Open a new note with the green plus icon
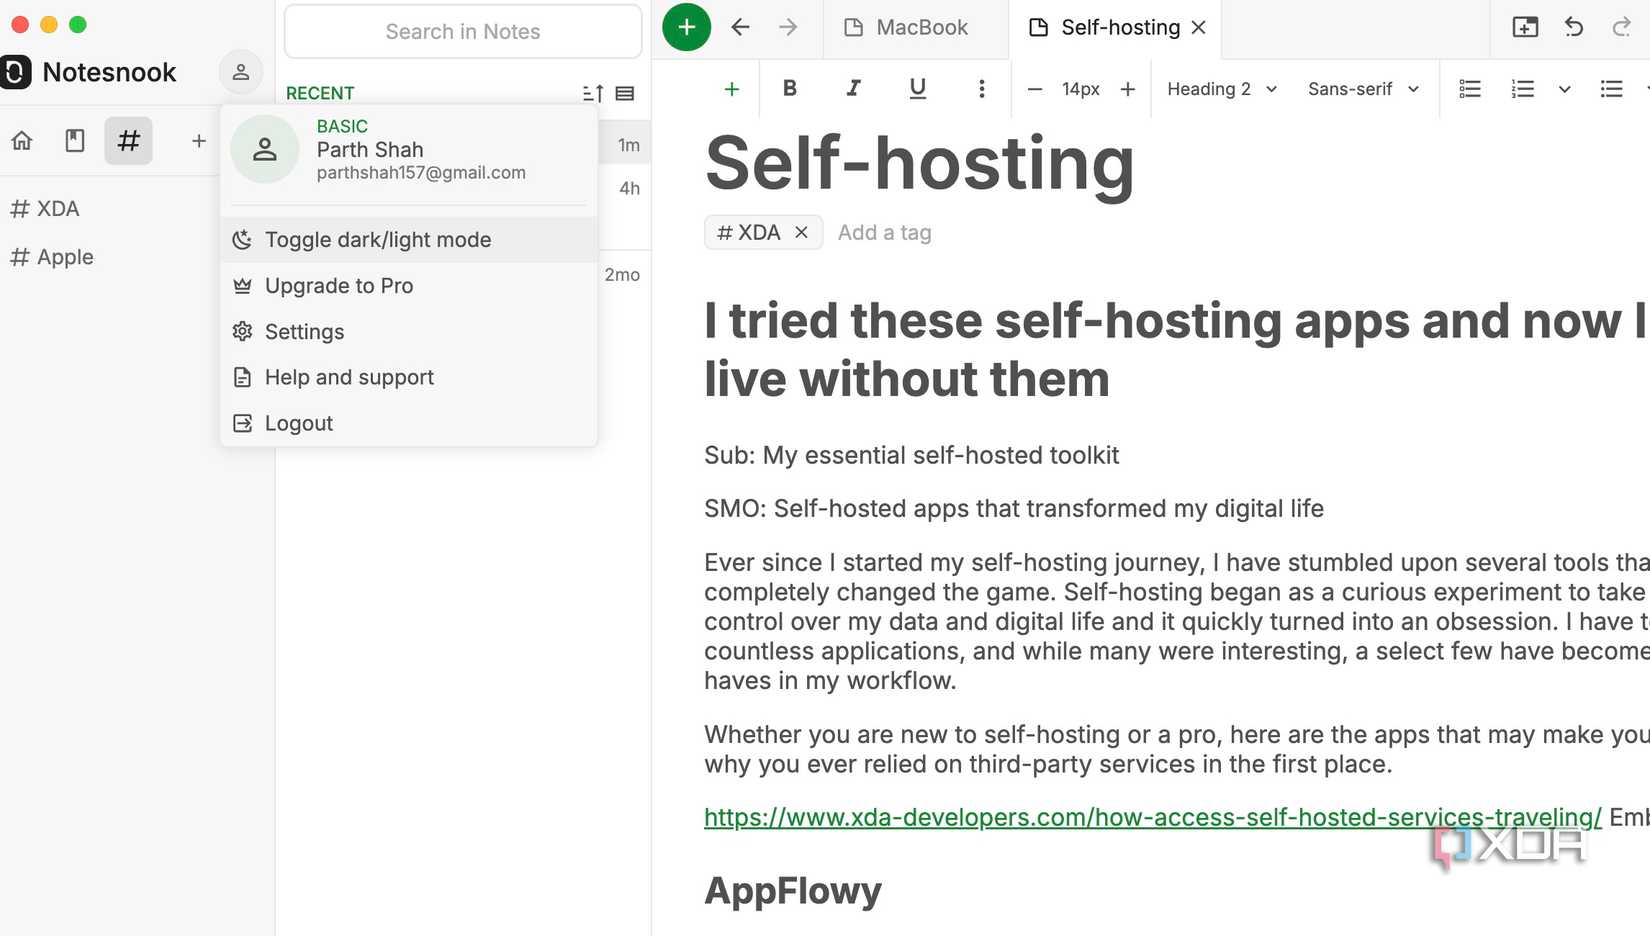The height and width of the screenshot is (936, 1650). (x=686, y=27)
